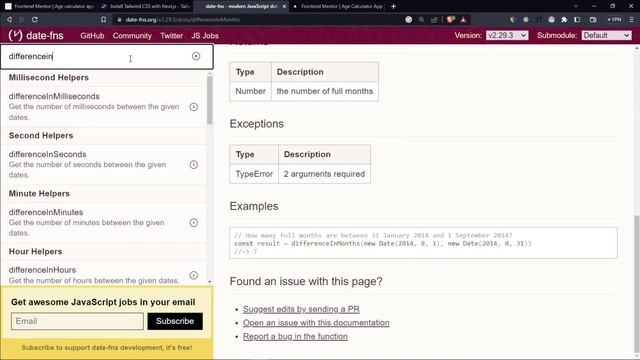This screenshot has height=360, width=640.
Task: Click 'Examples' heading
Action: pos(254,206)
